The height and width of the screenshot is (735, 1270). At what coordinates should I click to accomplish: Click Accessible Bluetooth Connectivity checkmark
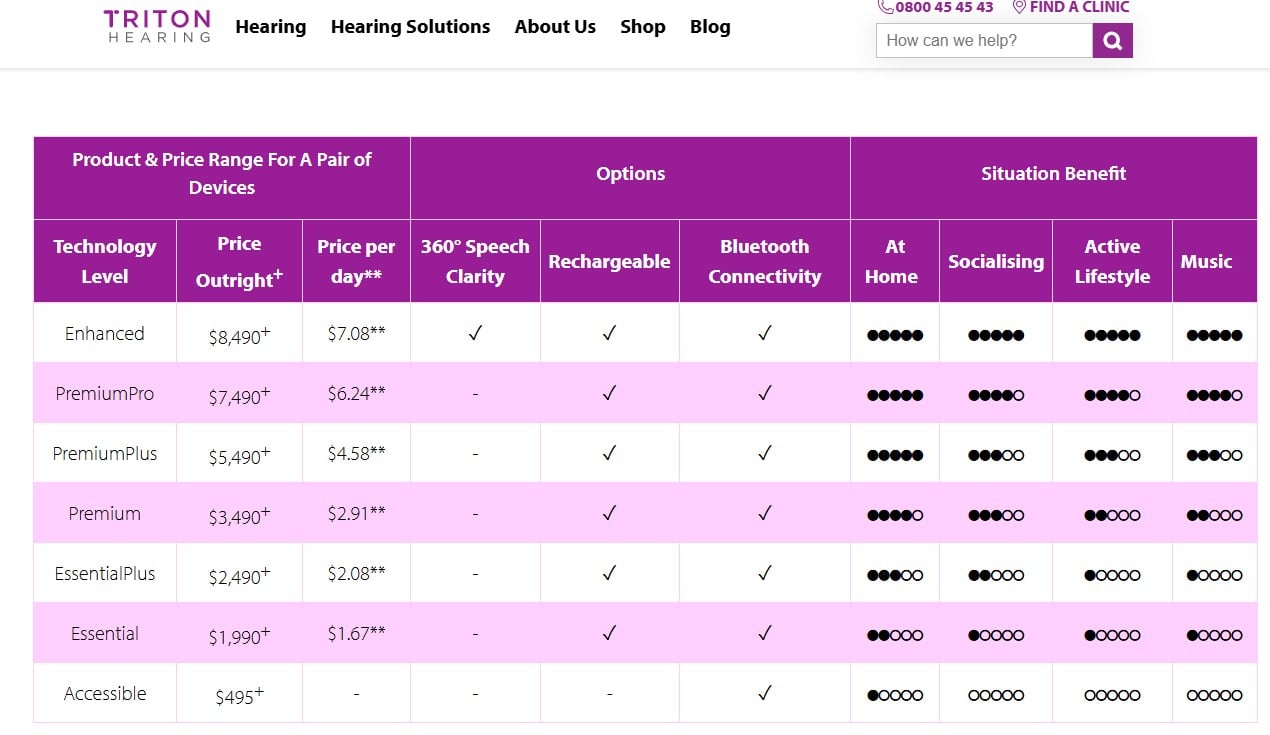pyautogui.click(x=765, y=693)
